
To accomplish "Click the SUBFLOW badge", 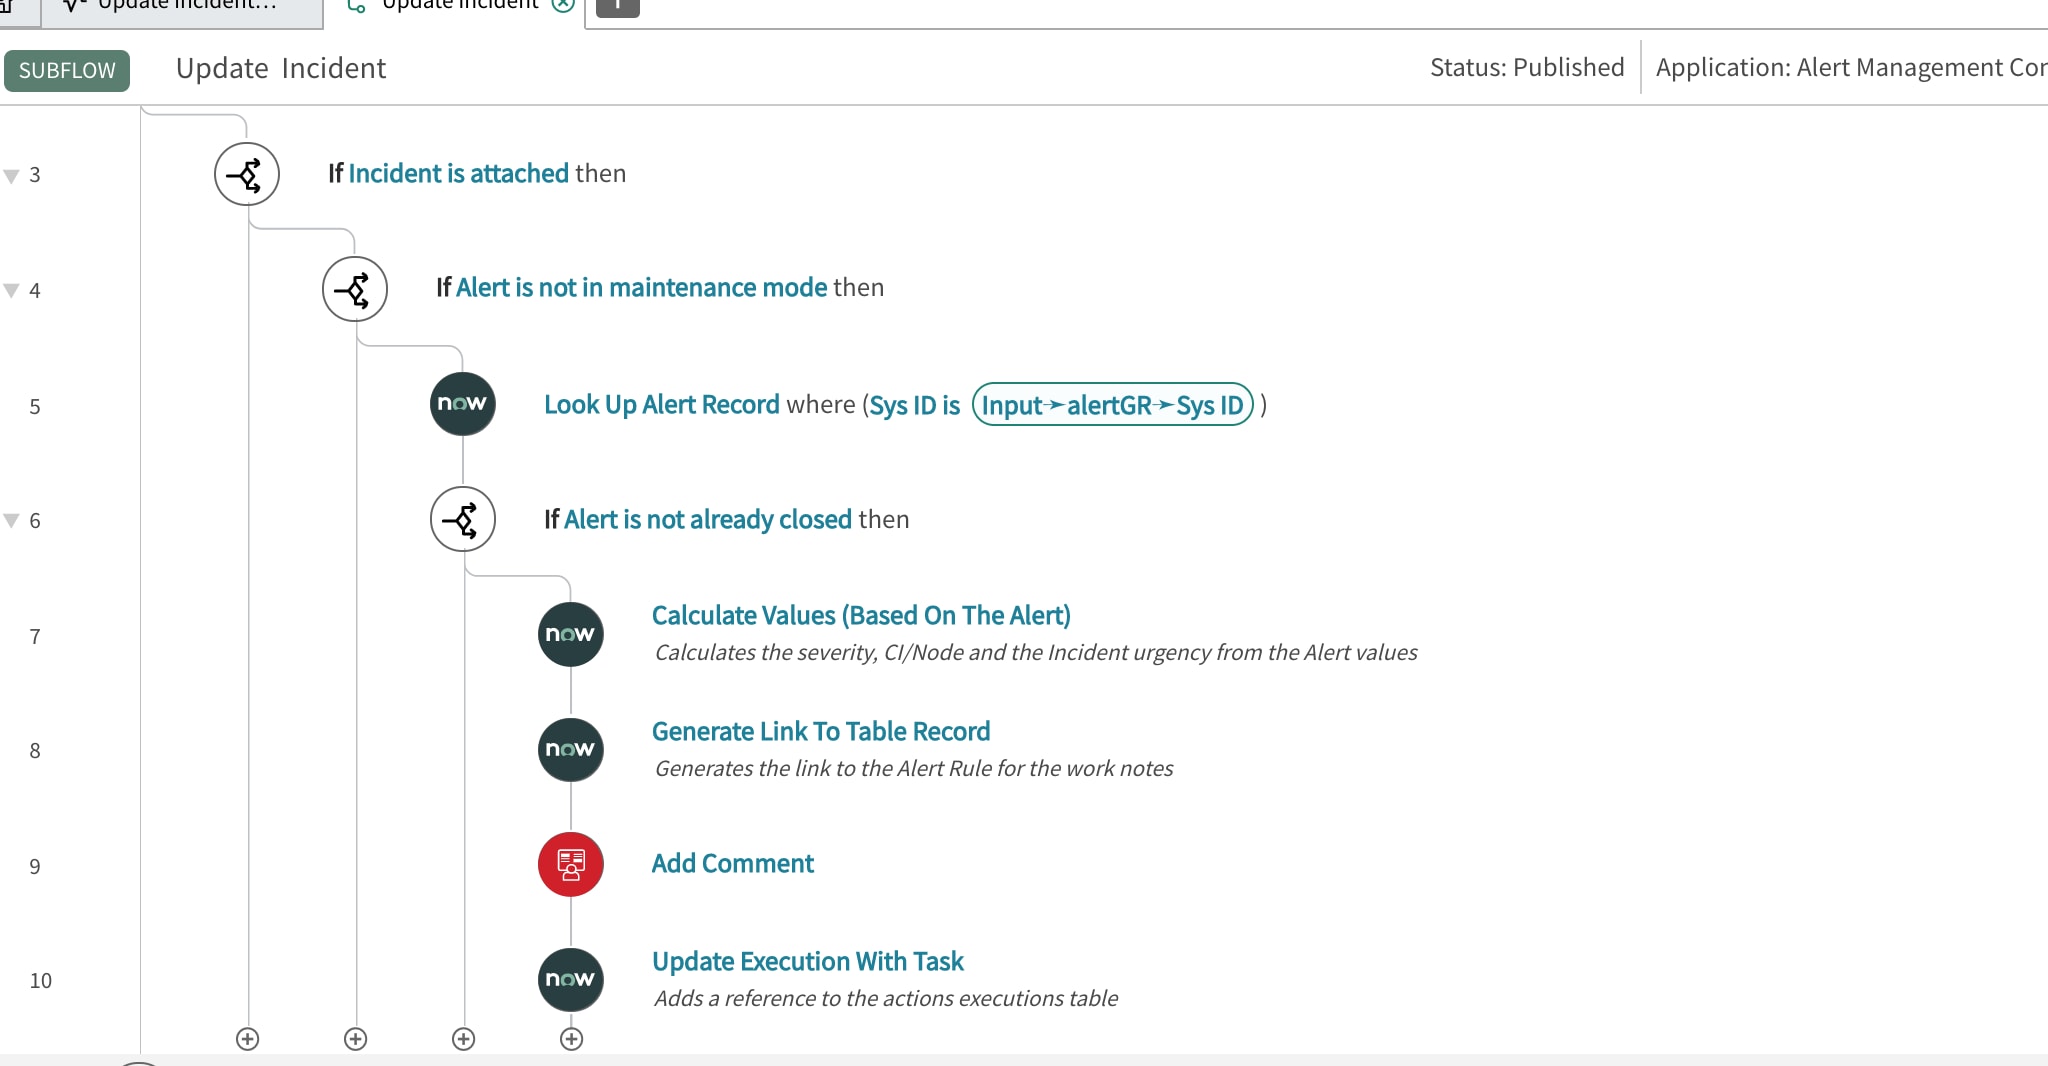I will [x=67, y=71].
